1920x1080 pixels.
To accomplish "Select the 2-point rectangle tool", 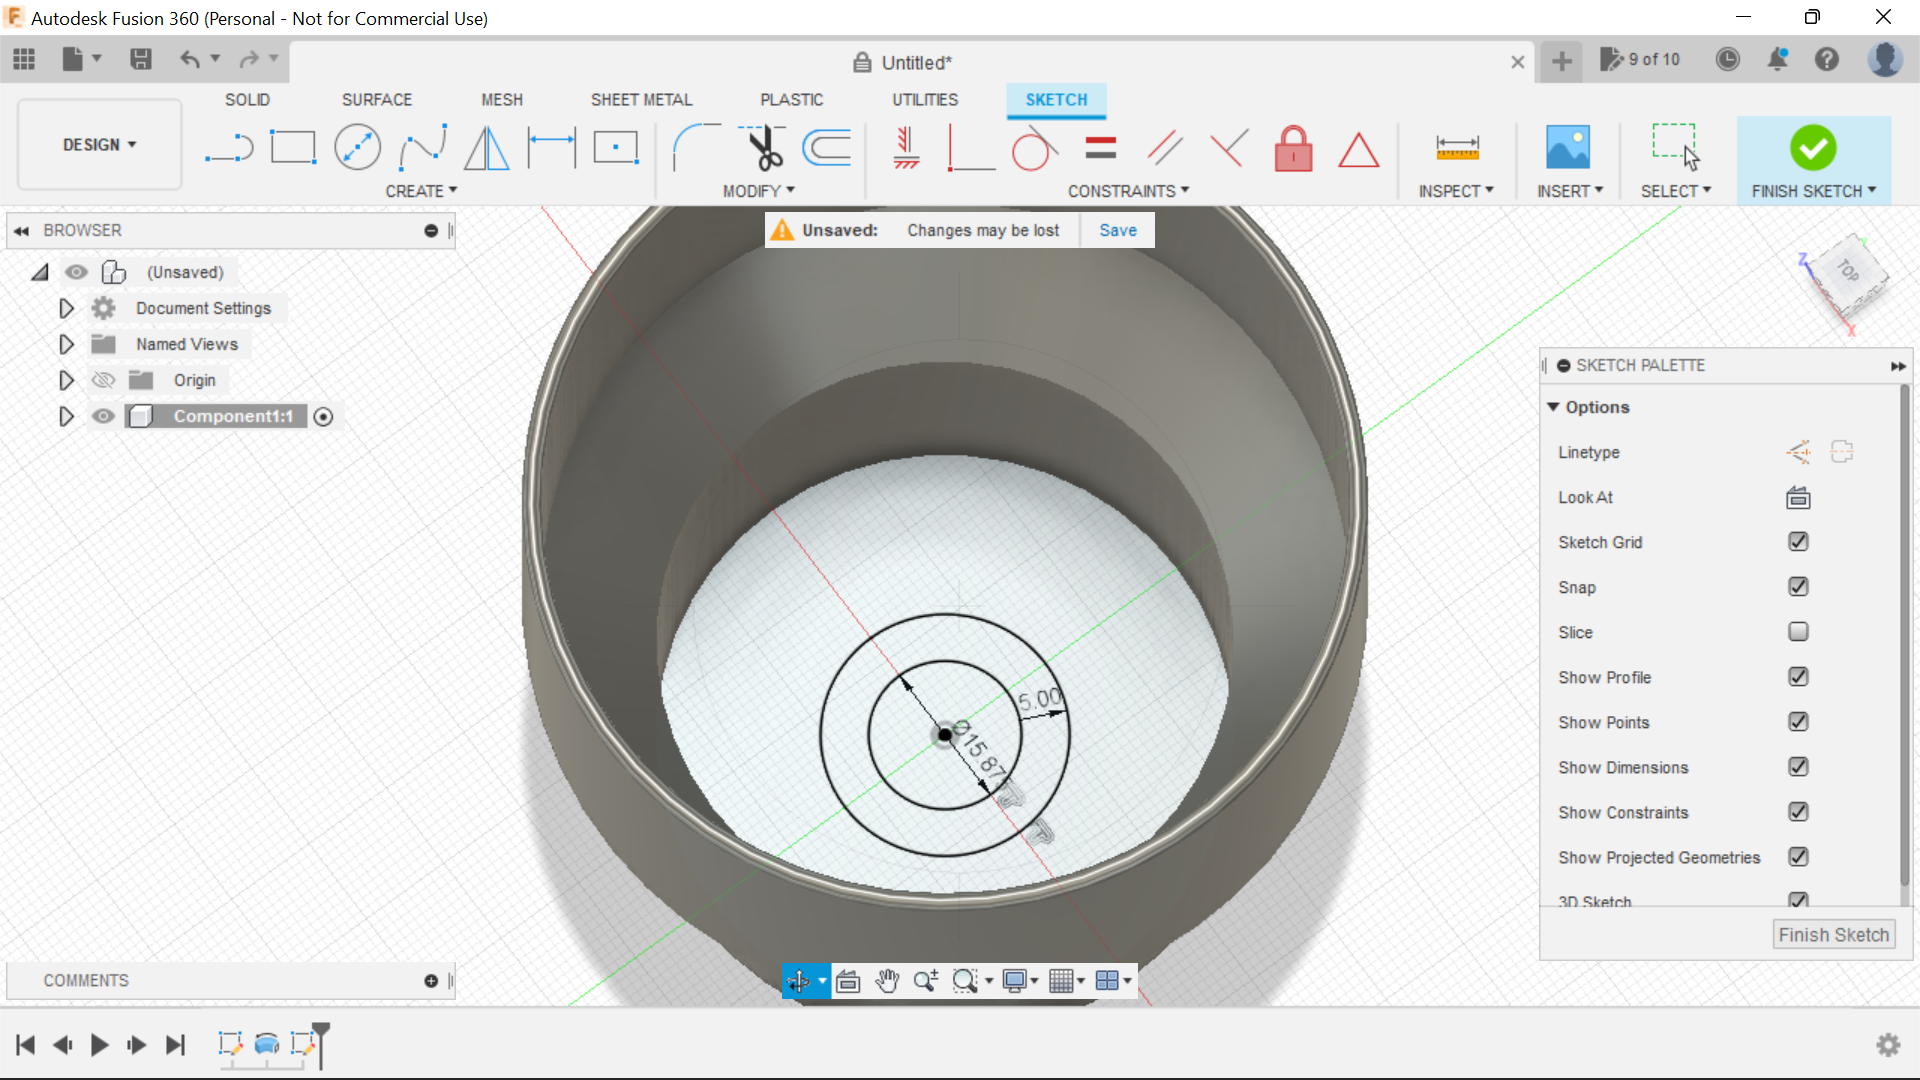I will 293,147.
